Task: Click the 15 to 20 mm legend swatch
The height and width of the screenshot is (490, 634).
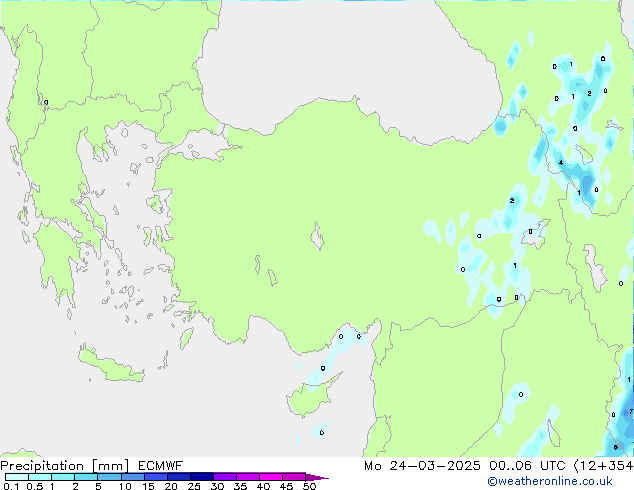Action: (155, 477)
